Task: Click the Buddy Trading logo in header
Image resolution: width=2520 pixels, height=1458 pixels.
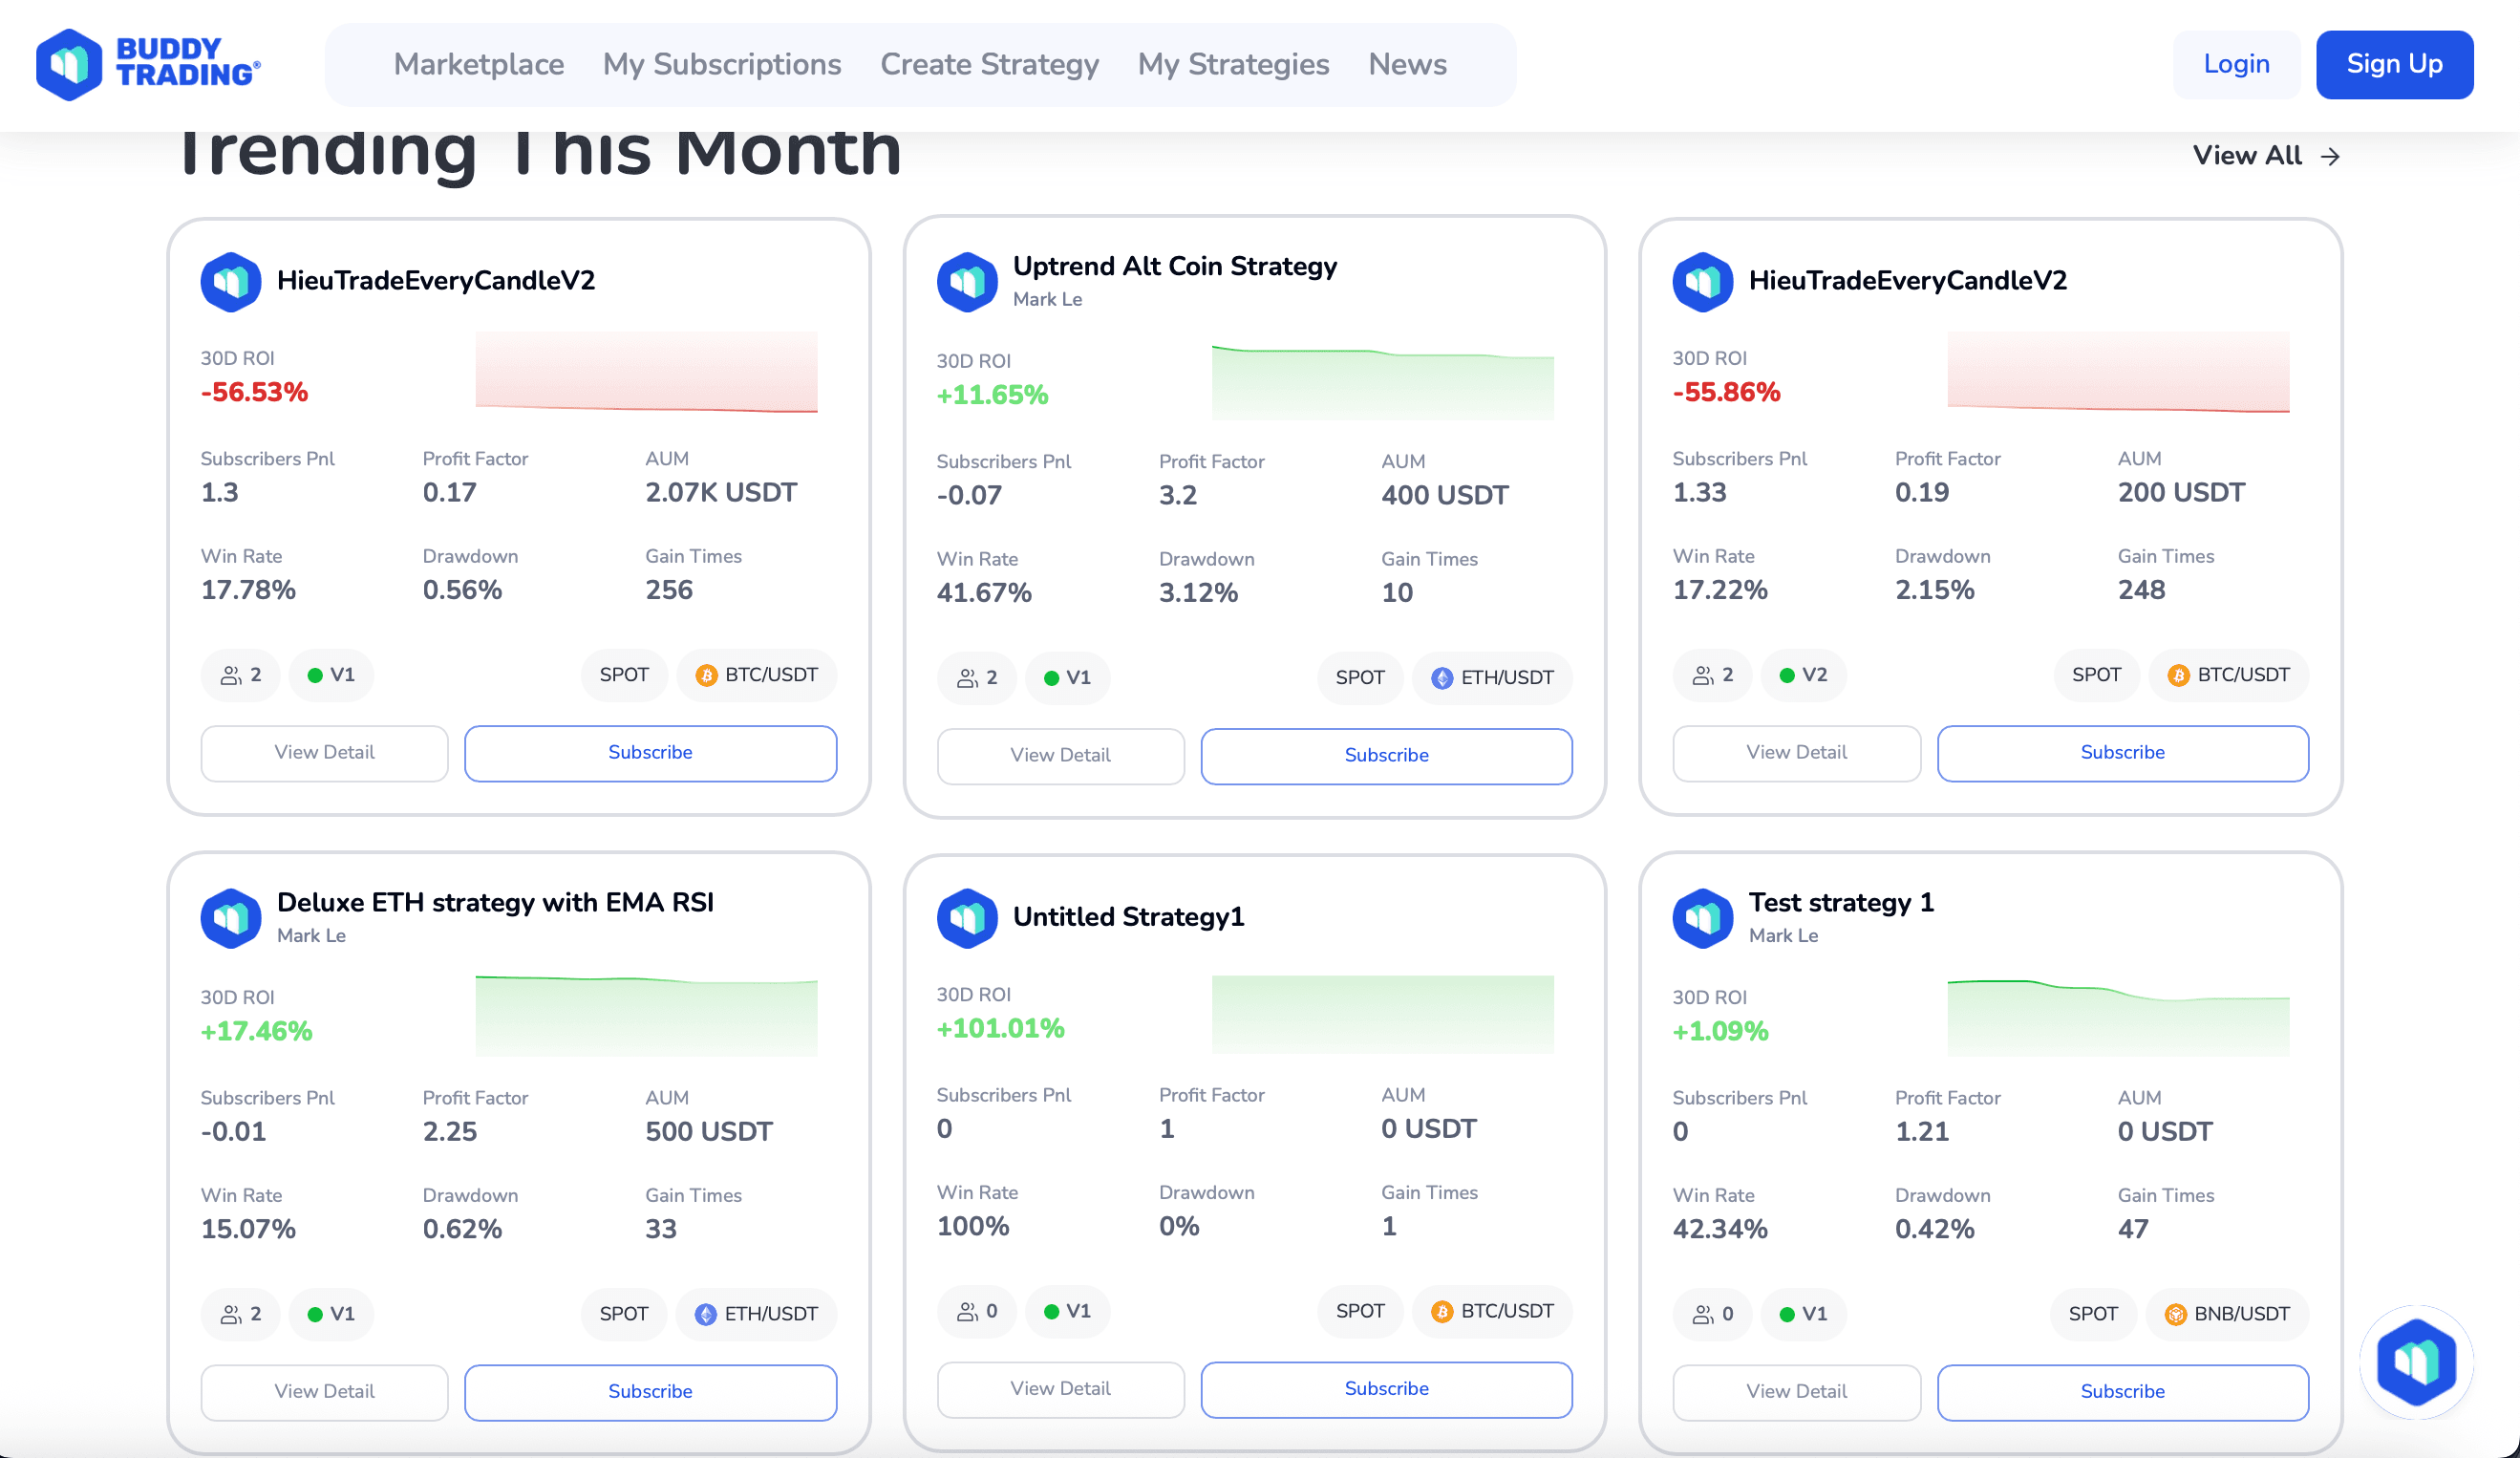Action: [x=148, y=64]
